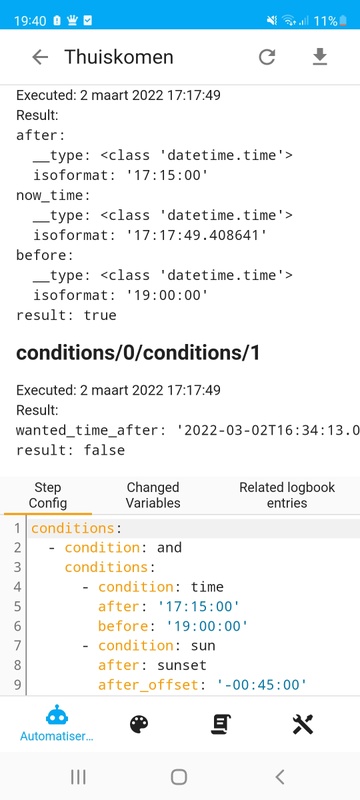Click the conditions/0/conditions/1 heading

tap(138, 353)
